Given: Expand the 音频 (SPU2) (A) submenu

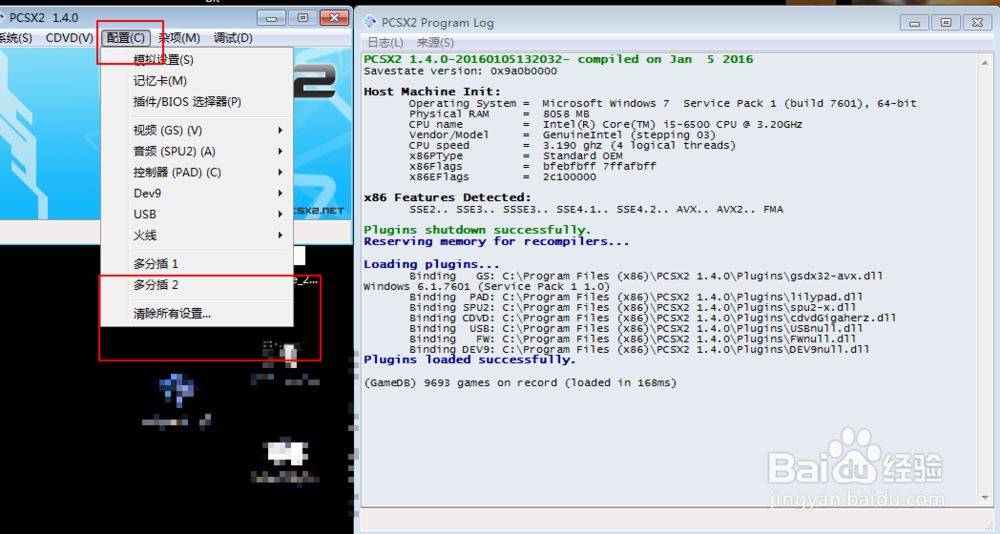Looking at the screenshot, I should (196, 151).
